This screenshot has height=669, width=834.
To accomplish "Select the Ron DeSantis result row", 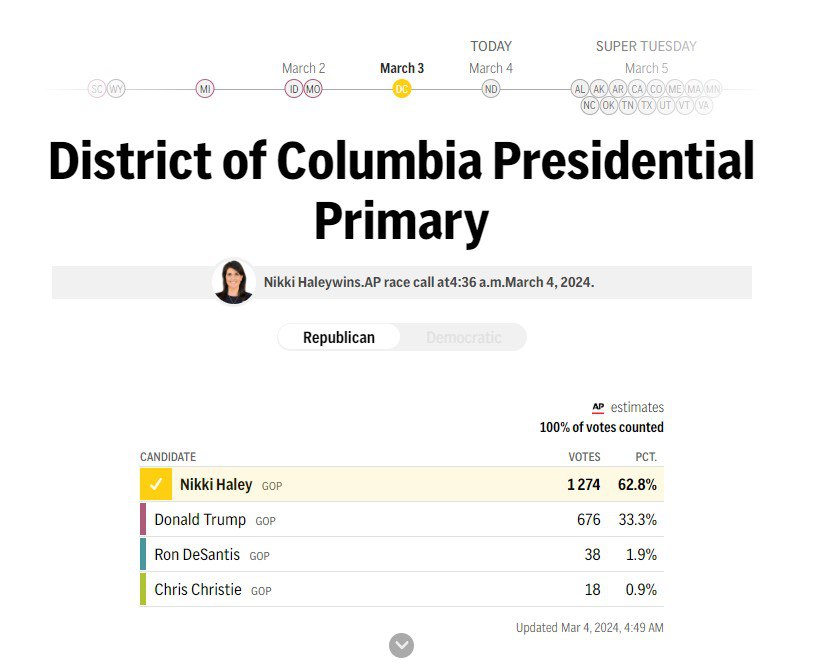I will [x=402, y=554].
